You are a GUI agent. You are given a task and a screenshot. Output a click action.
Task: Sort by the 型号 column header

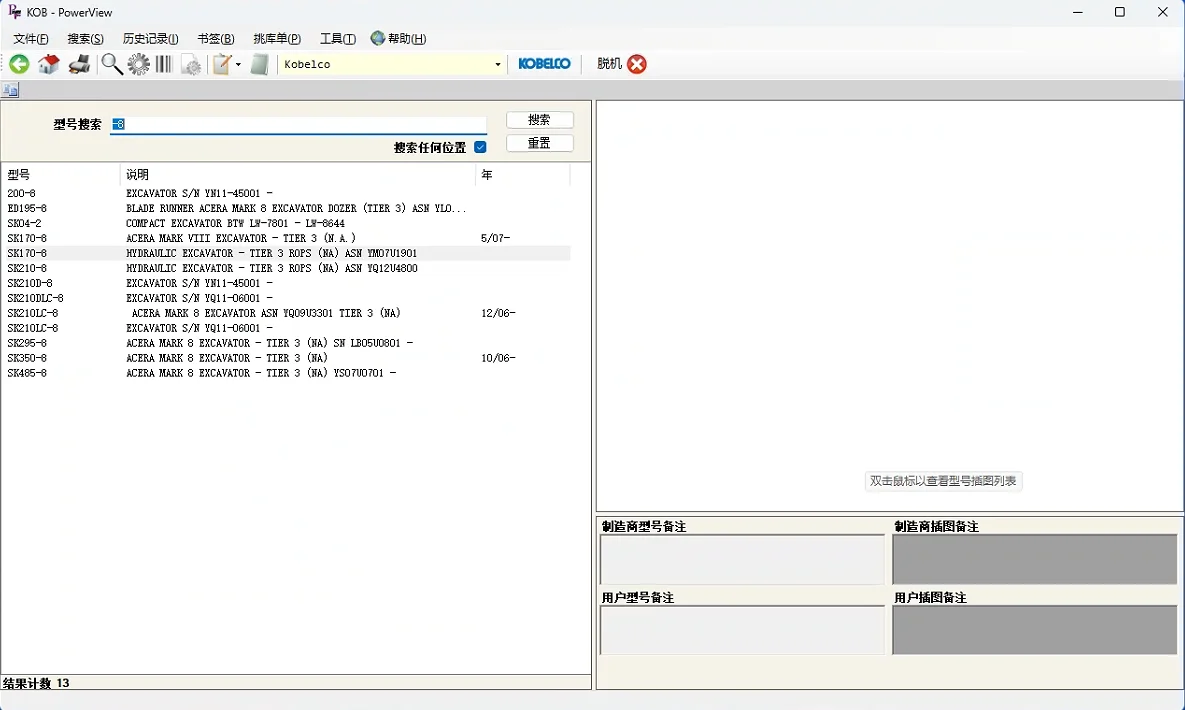coord(60,175)
